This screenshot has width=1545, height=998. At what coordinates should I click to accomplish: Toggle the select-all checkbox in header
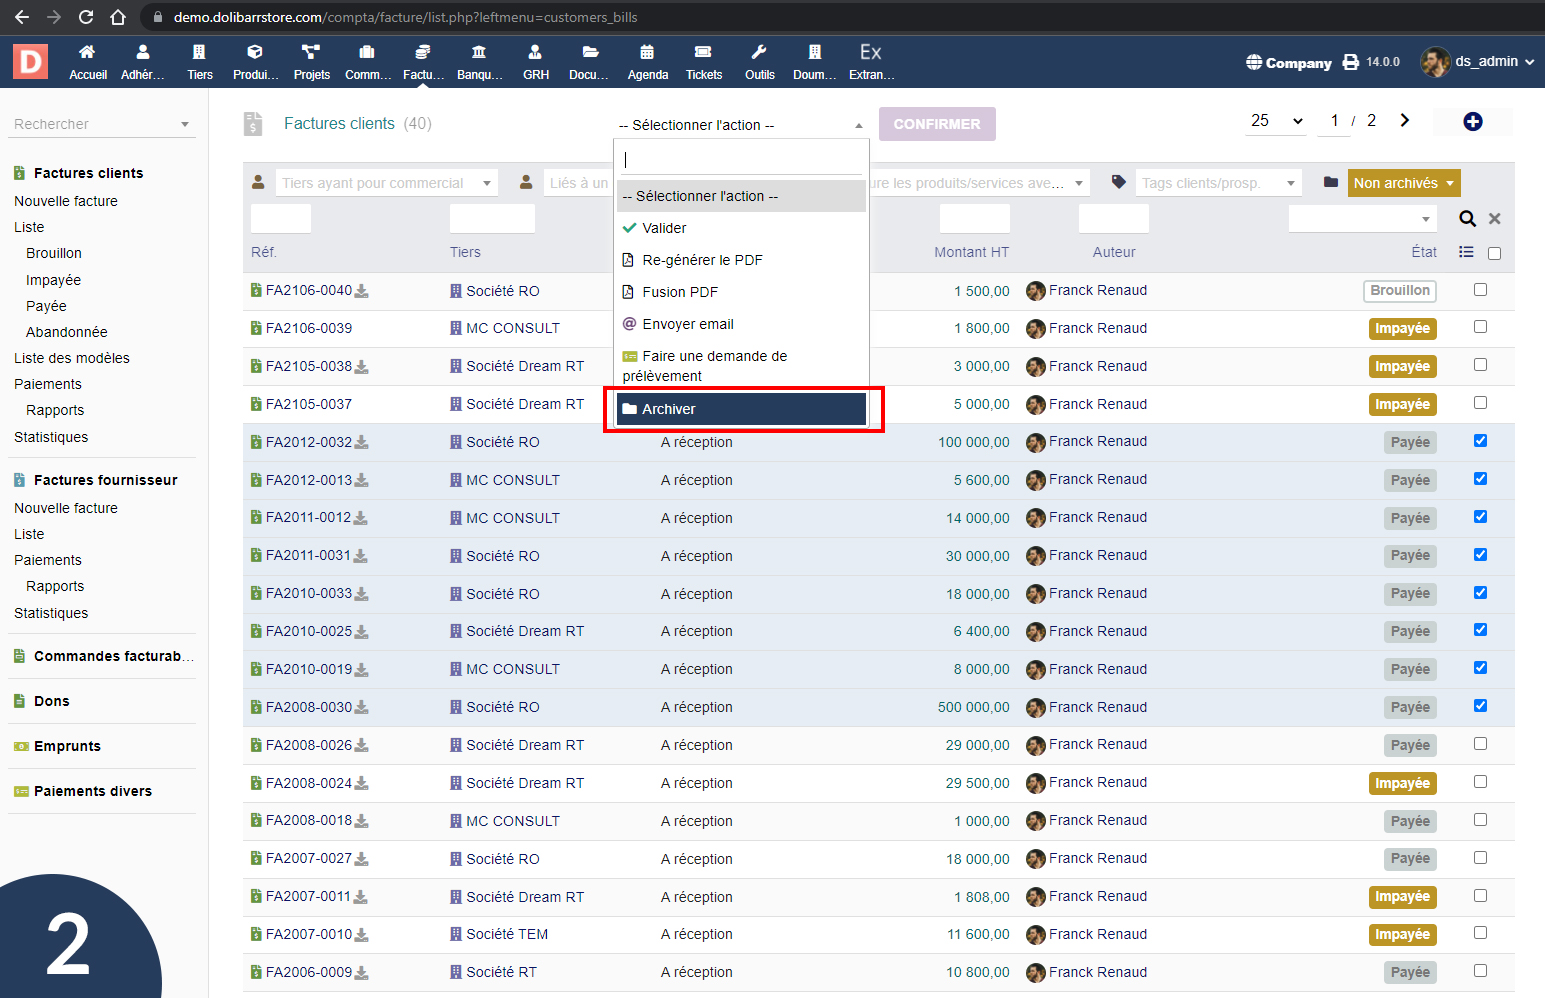tap(1494, 253)
